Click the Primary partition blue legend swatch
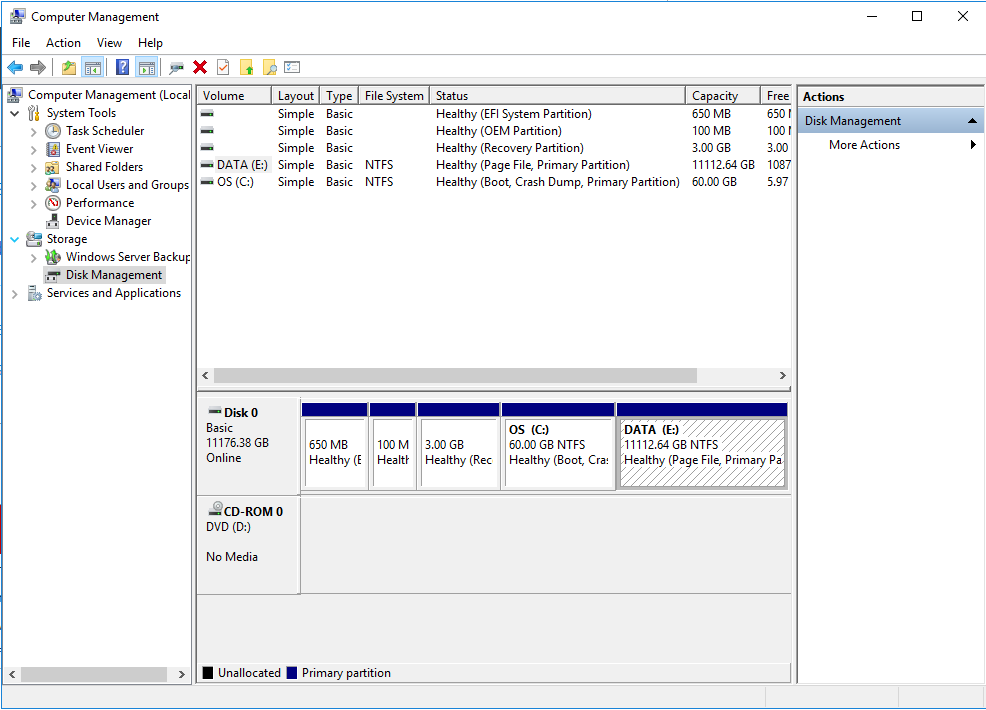The height and width of the screenshot is (710, 986). [292, 673]
